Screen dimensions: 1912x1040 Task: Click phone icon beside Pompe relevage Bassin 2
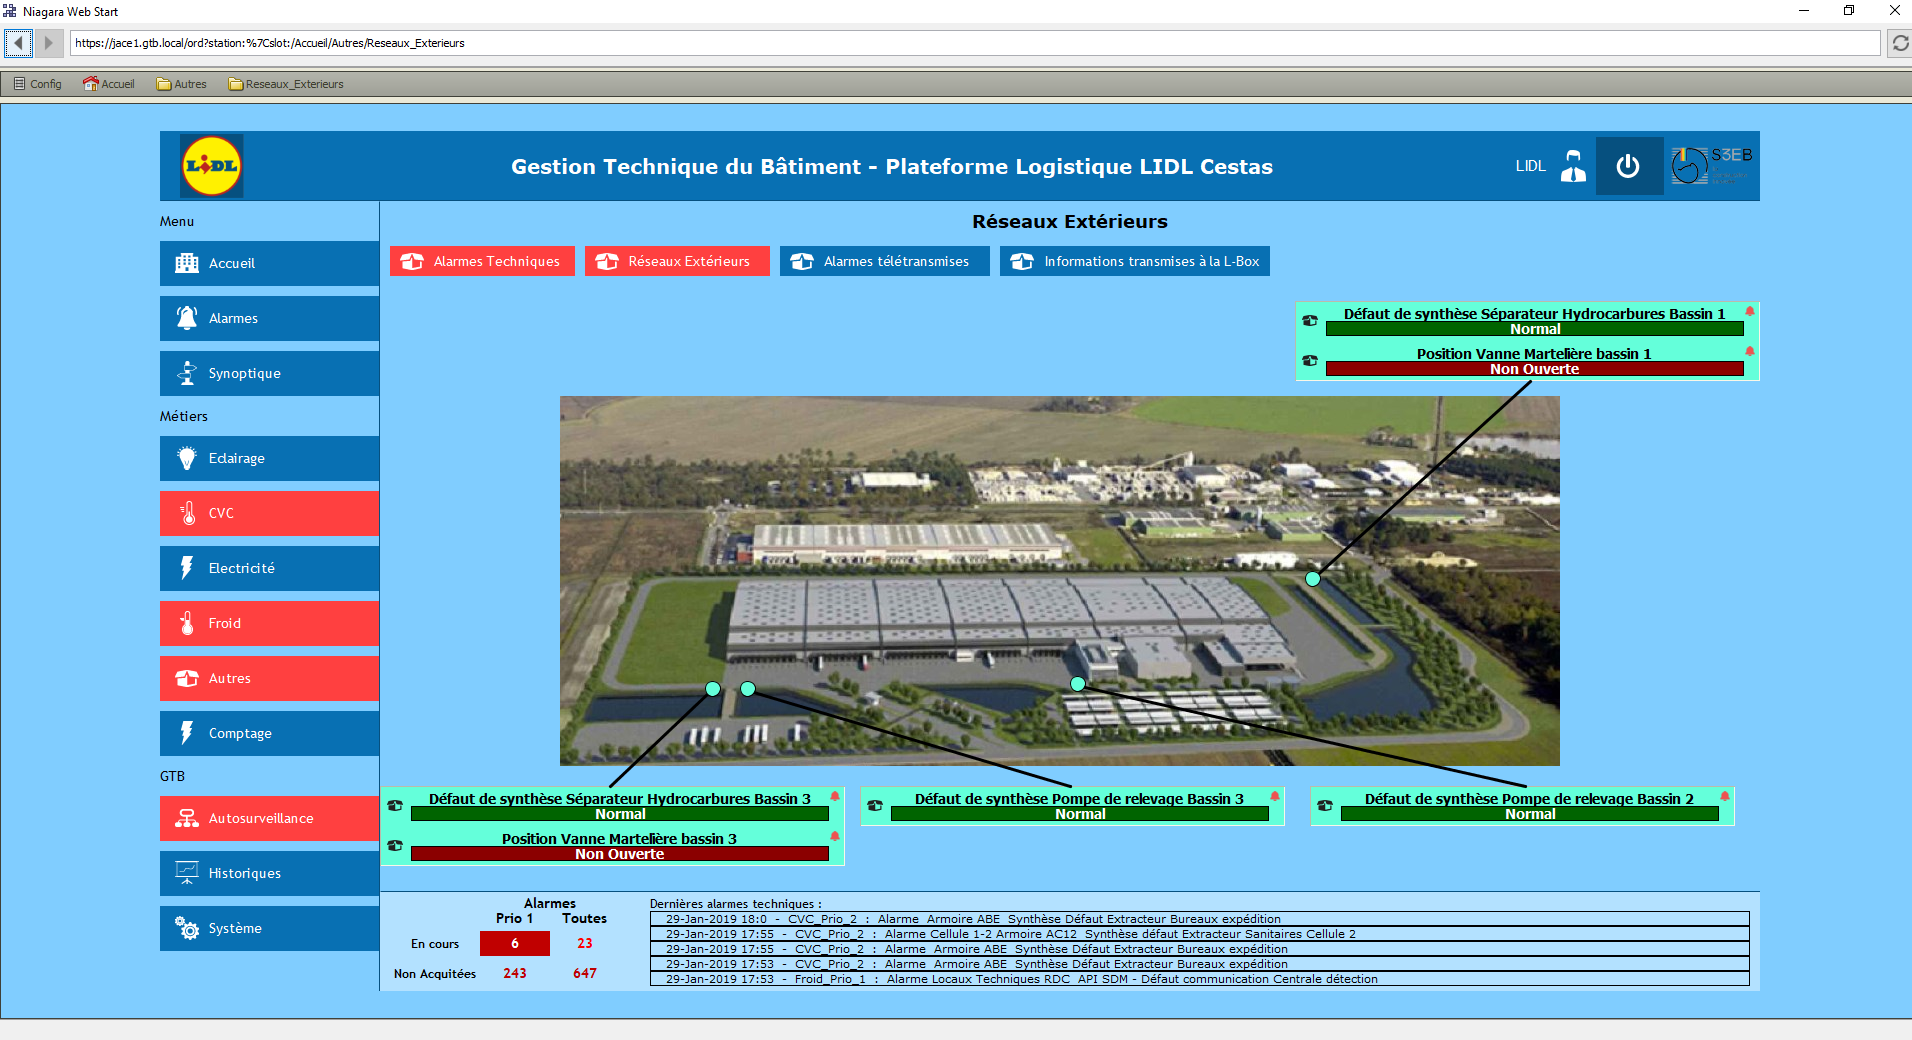click(1325, 806)
